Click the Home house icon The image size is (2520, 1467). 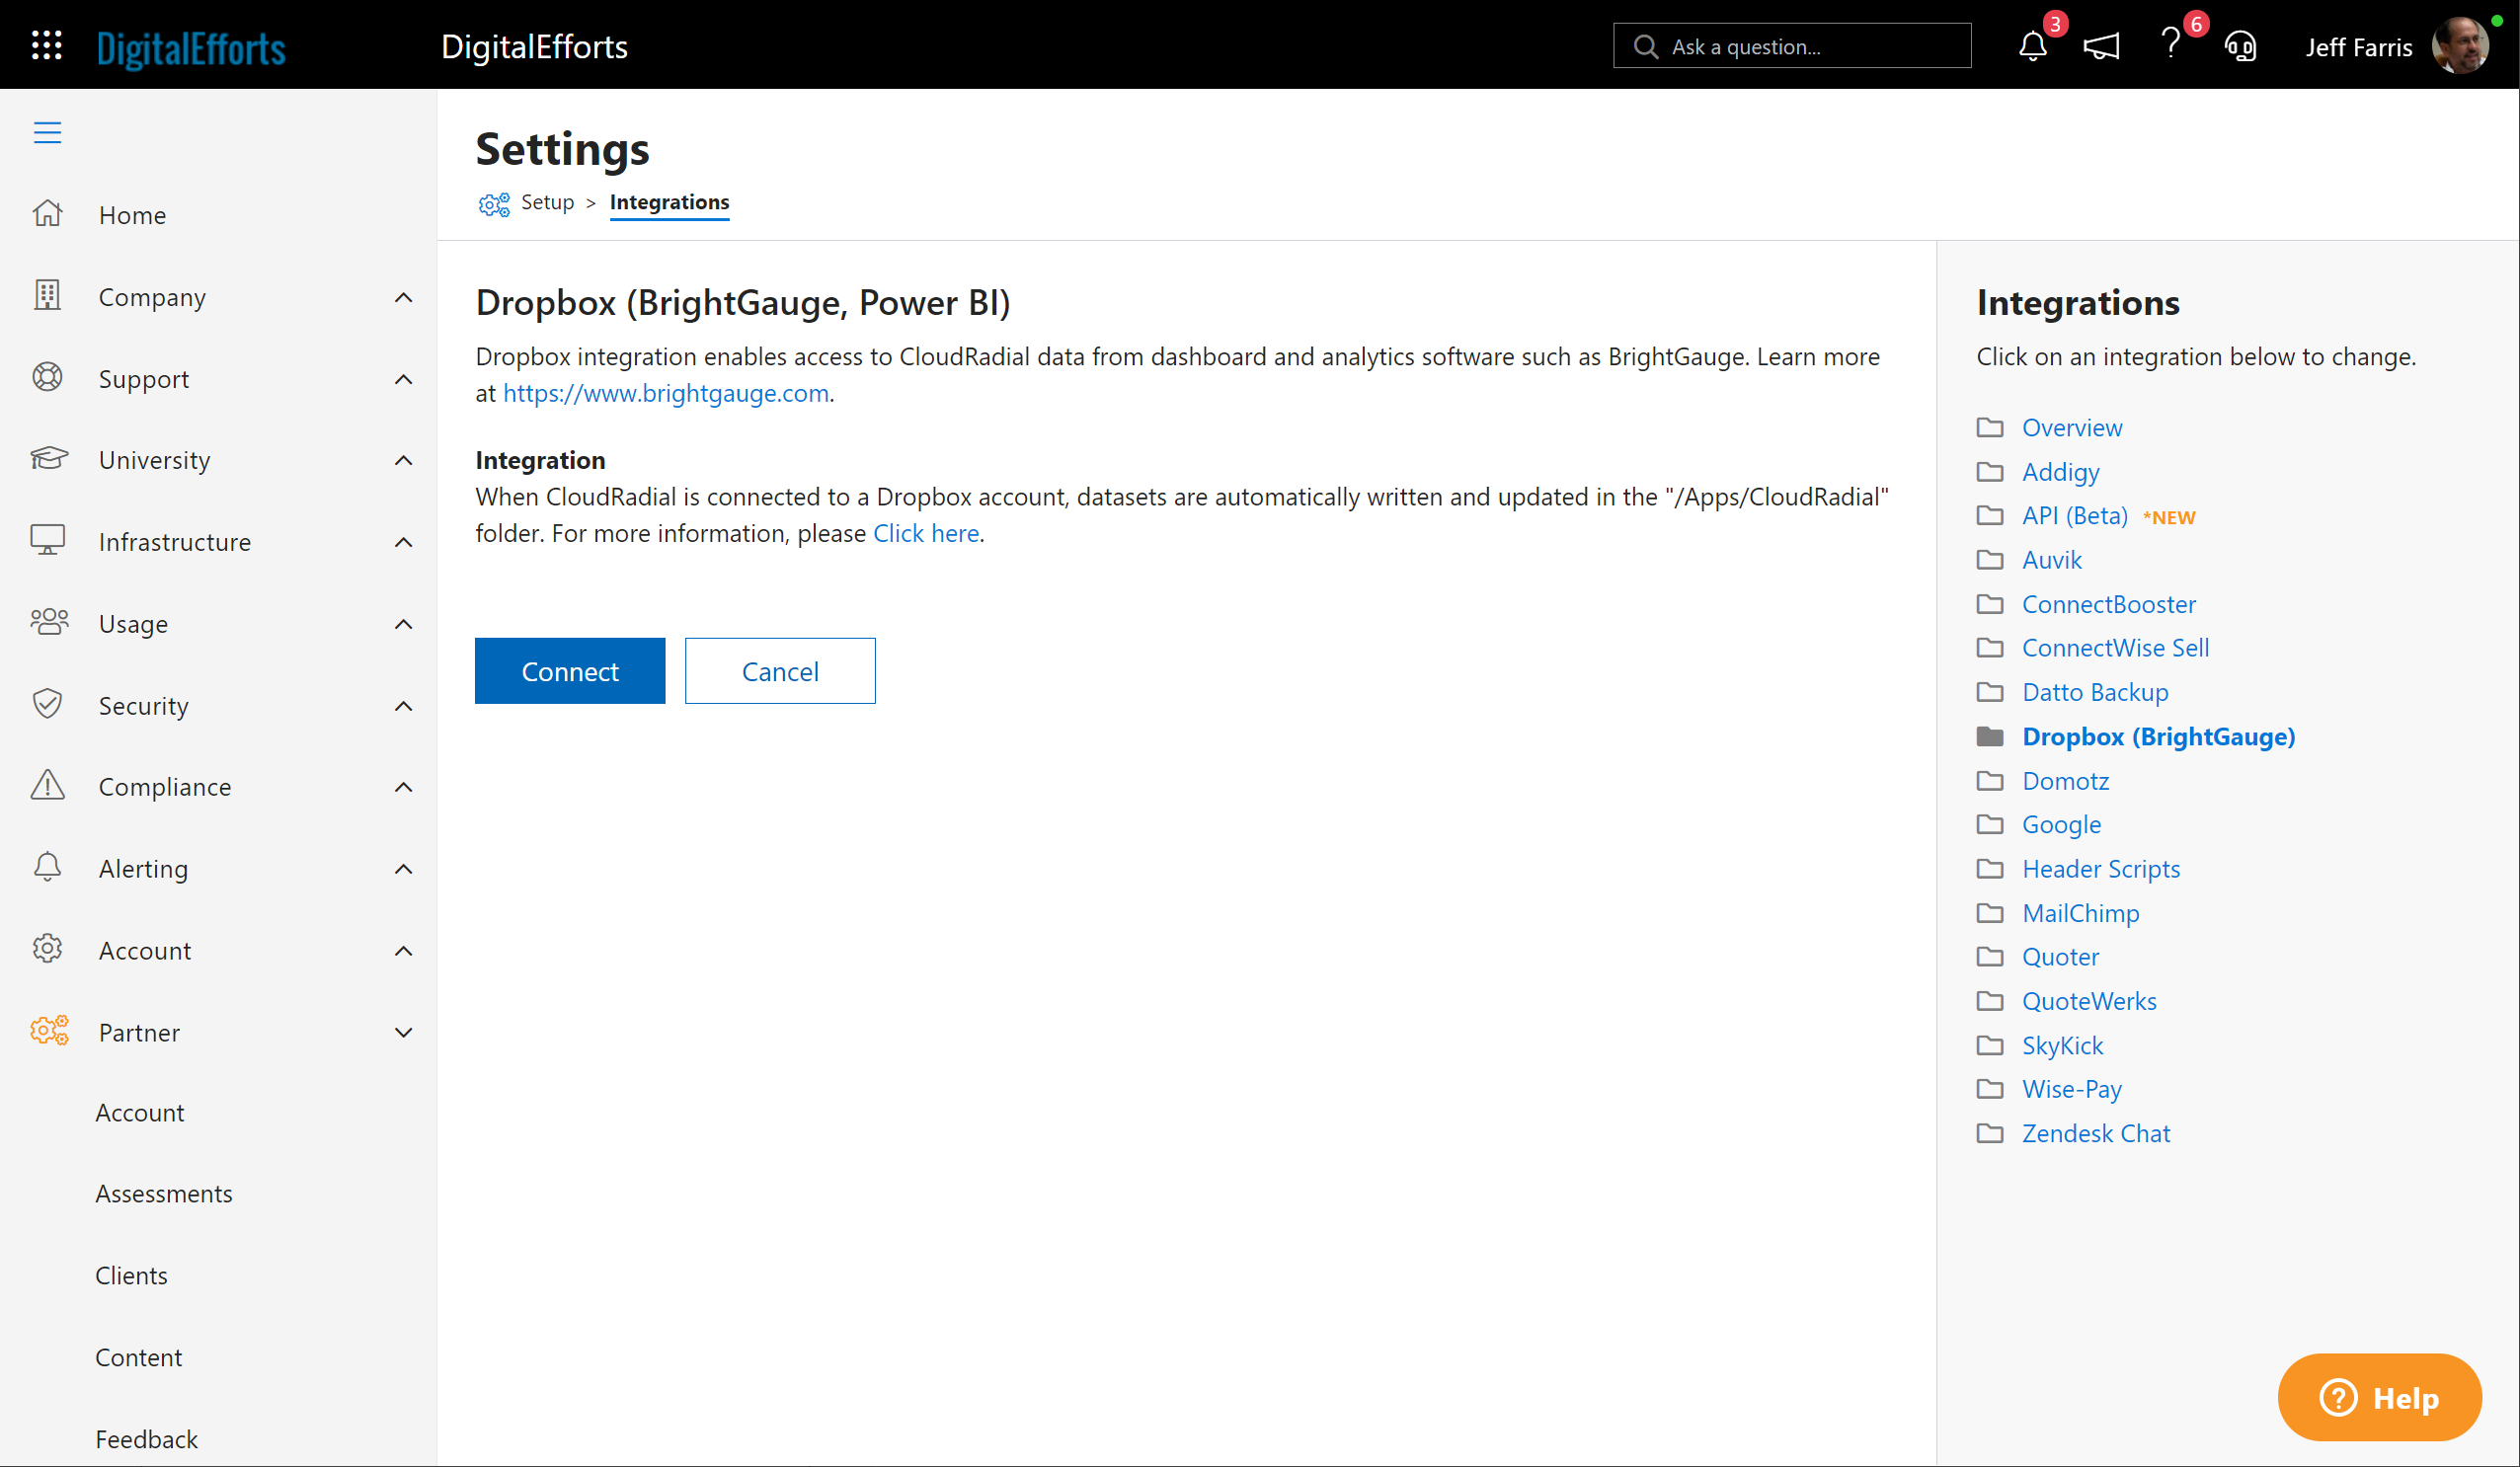click(x=47, y=213)
